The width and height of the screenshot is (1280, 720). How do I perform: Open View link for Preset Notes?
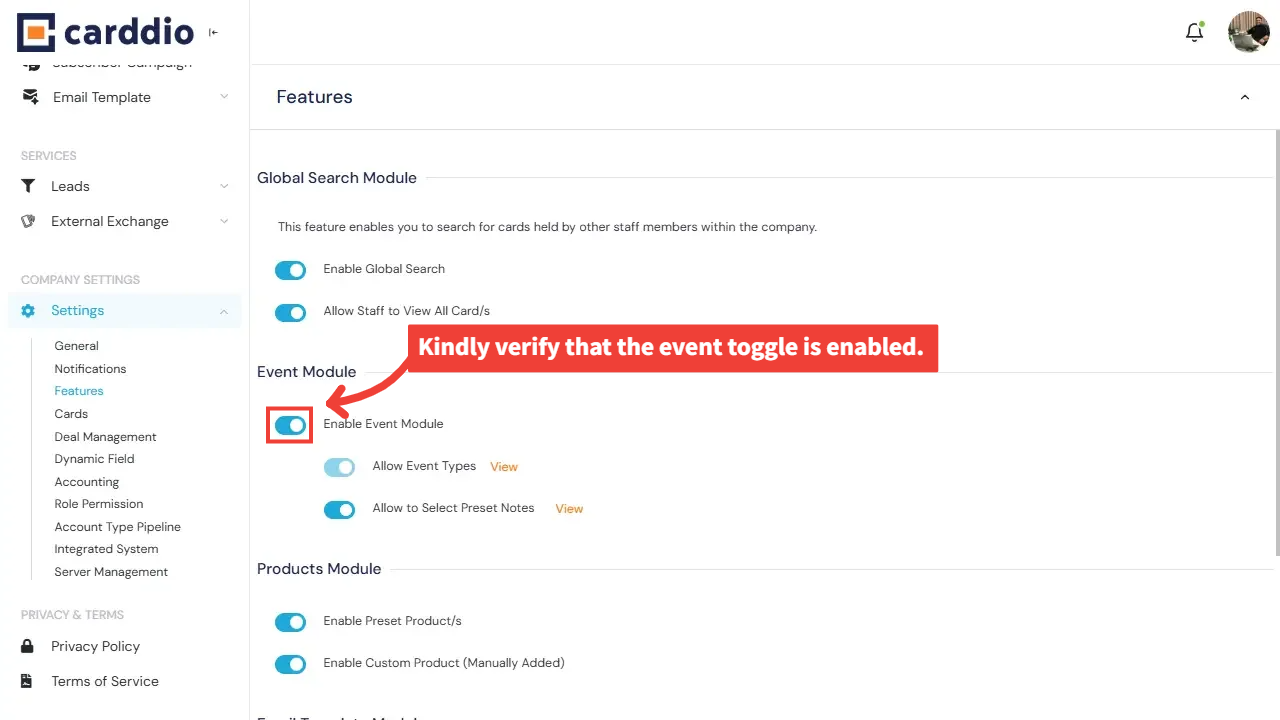point(568,508)
